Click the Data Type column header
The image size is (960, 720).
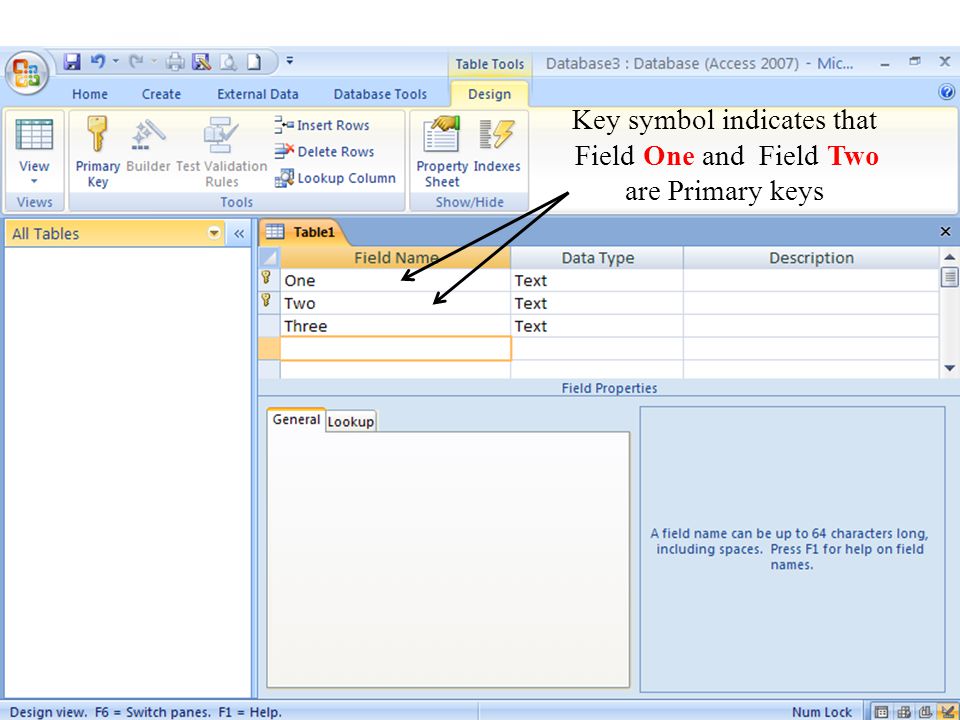point(597,258)
